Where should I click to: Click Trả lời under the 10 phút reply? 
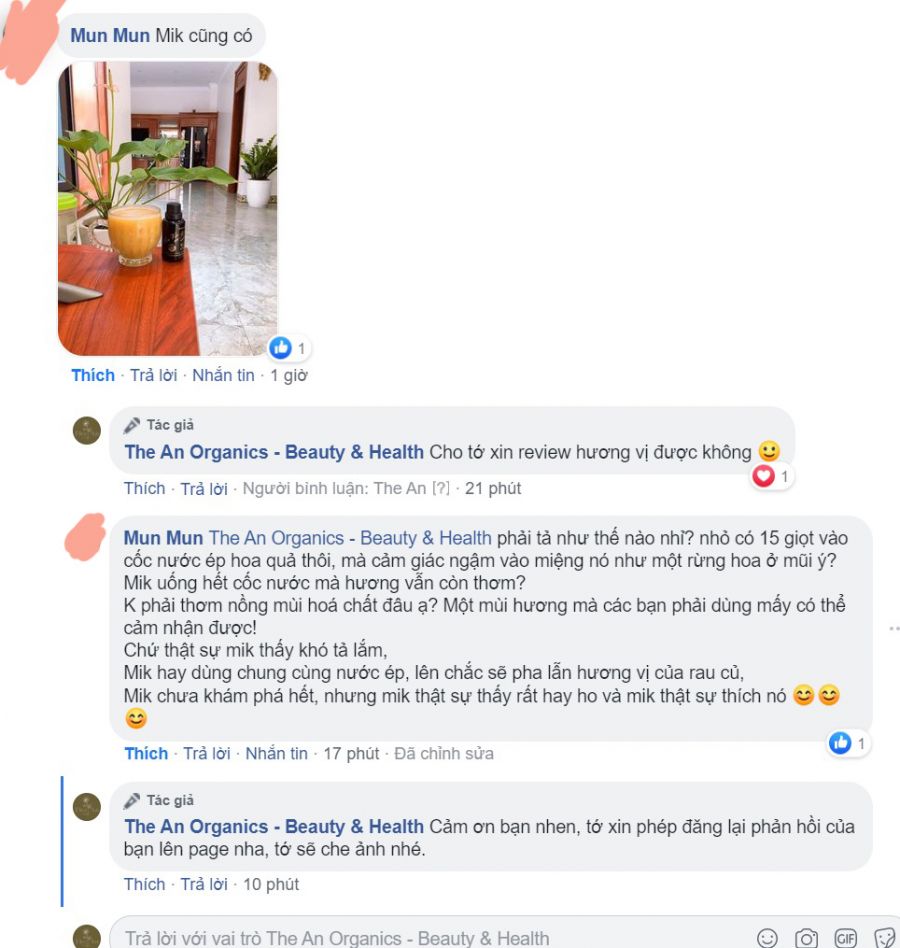204,885
